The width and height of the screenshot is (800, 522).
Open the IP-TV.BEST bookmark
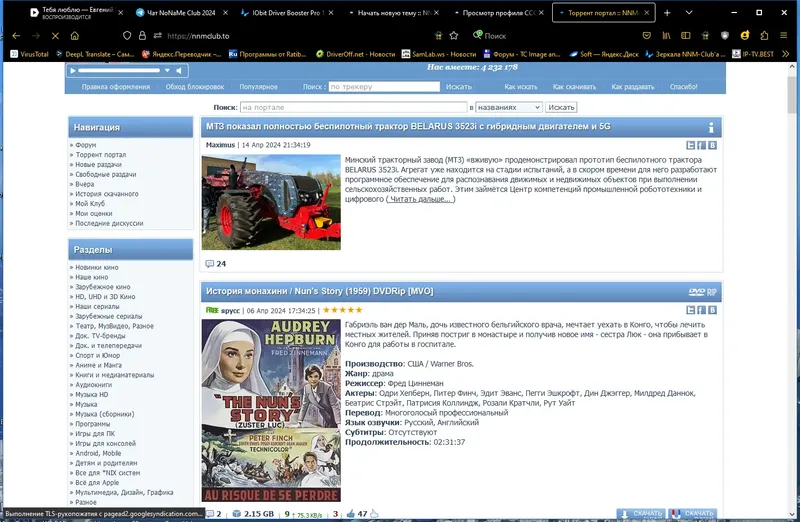click(x=753, y=54)
